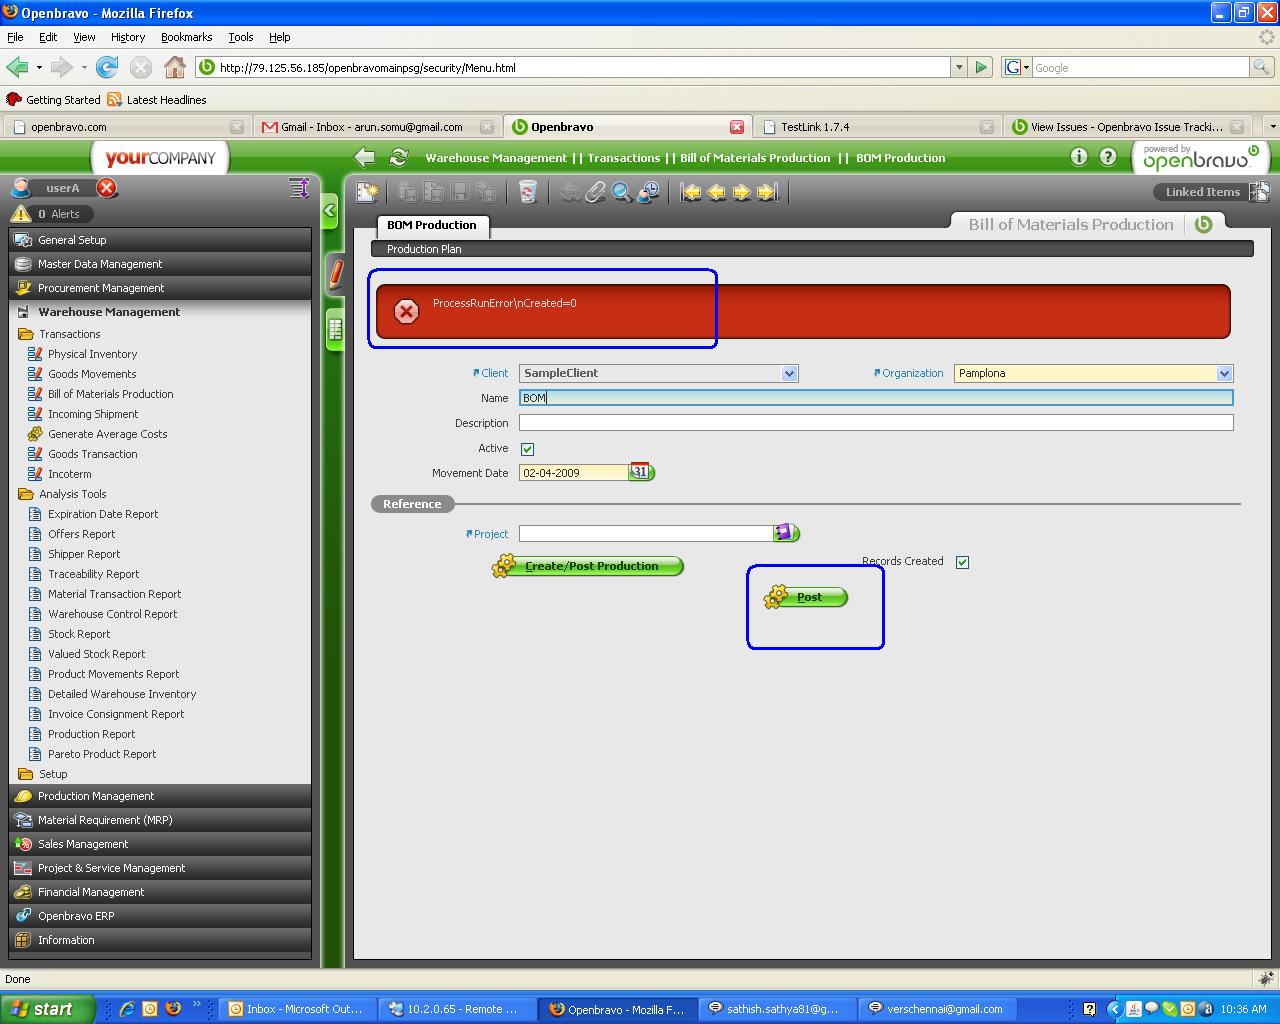The height and width of the screenshot is (1024, 1280).
Task: Expand the Master Data Management section
Action: [x=160, y=264]
